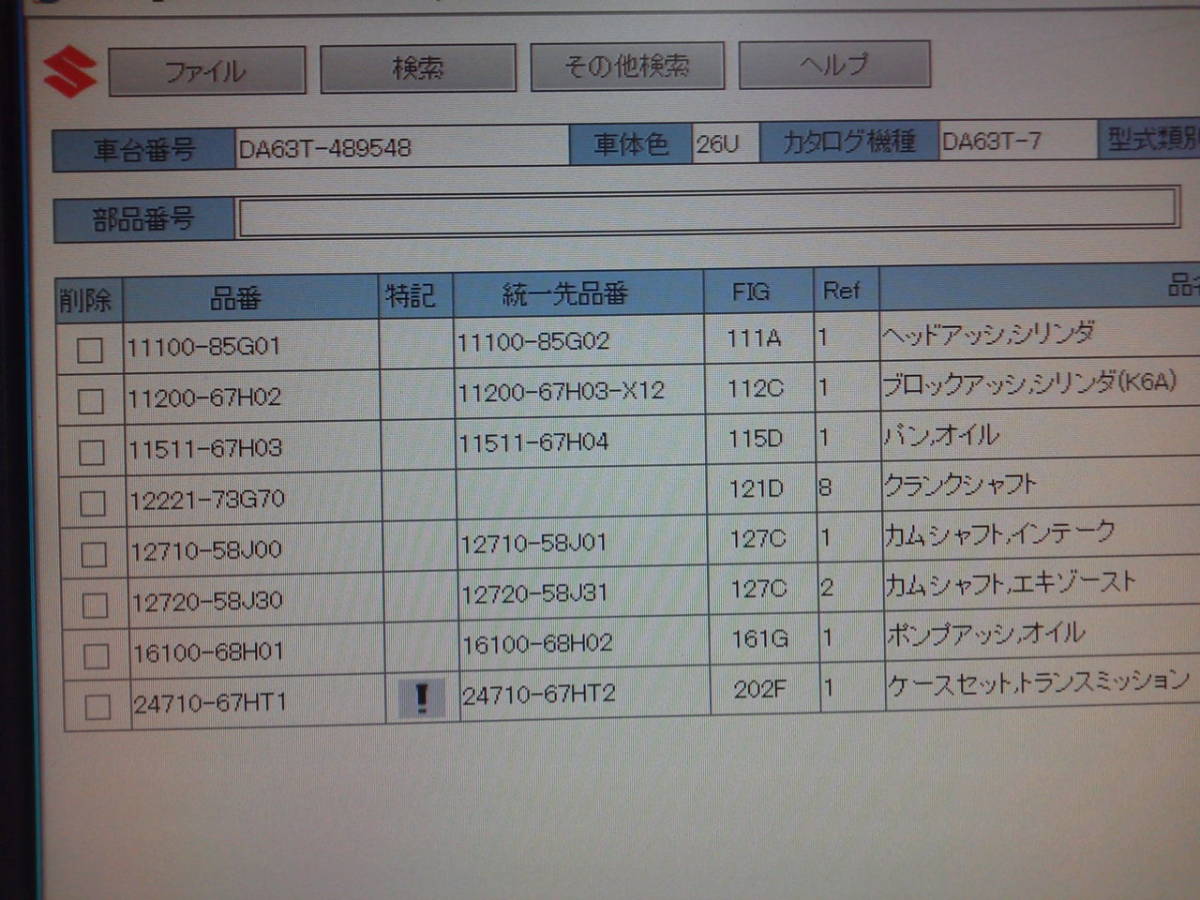Click part name ヘッドアッシ,シリンダ

(x=989, y=333)
